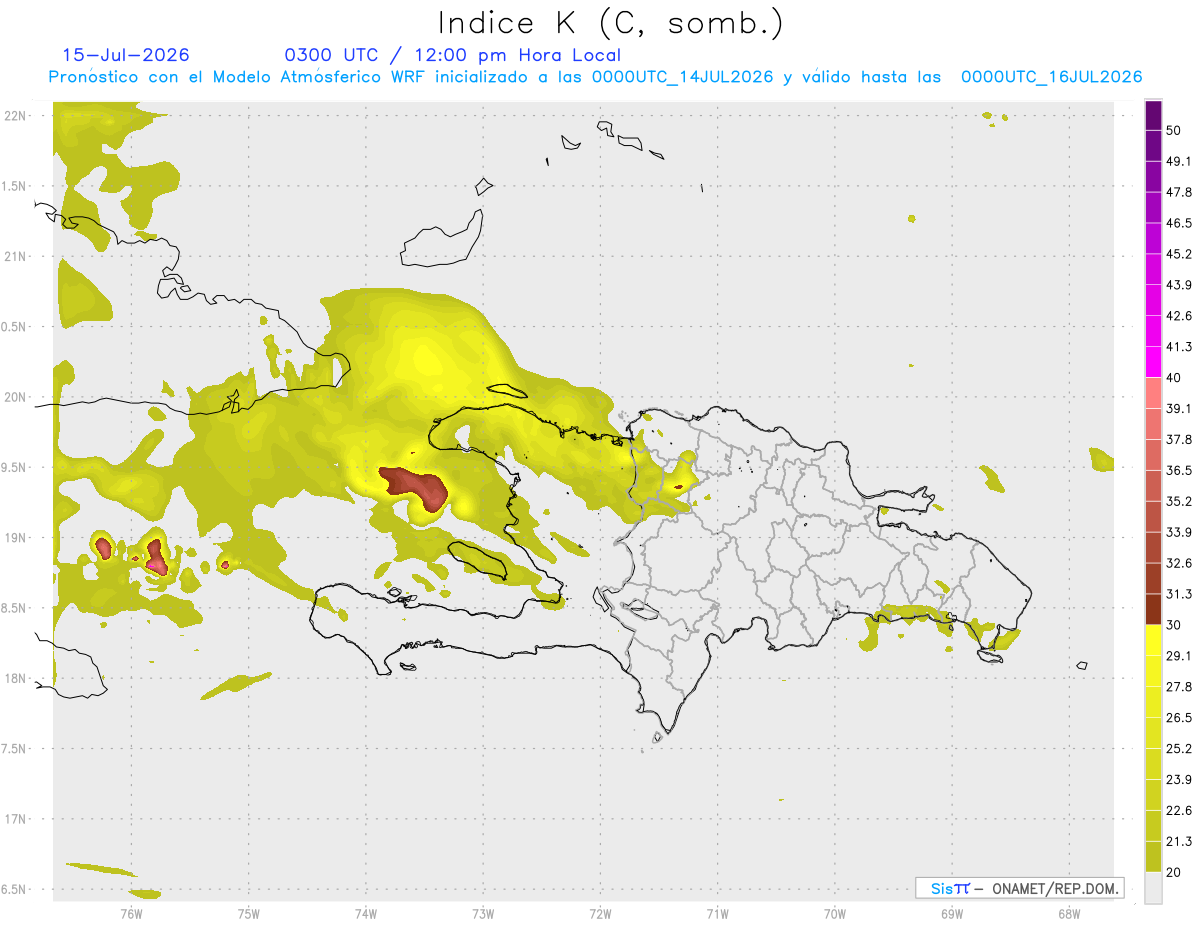Click the colorbar value "32.6"
The height and width of the screenshot is (927, 1200).
[1179, 563]
